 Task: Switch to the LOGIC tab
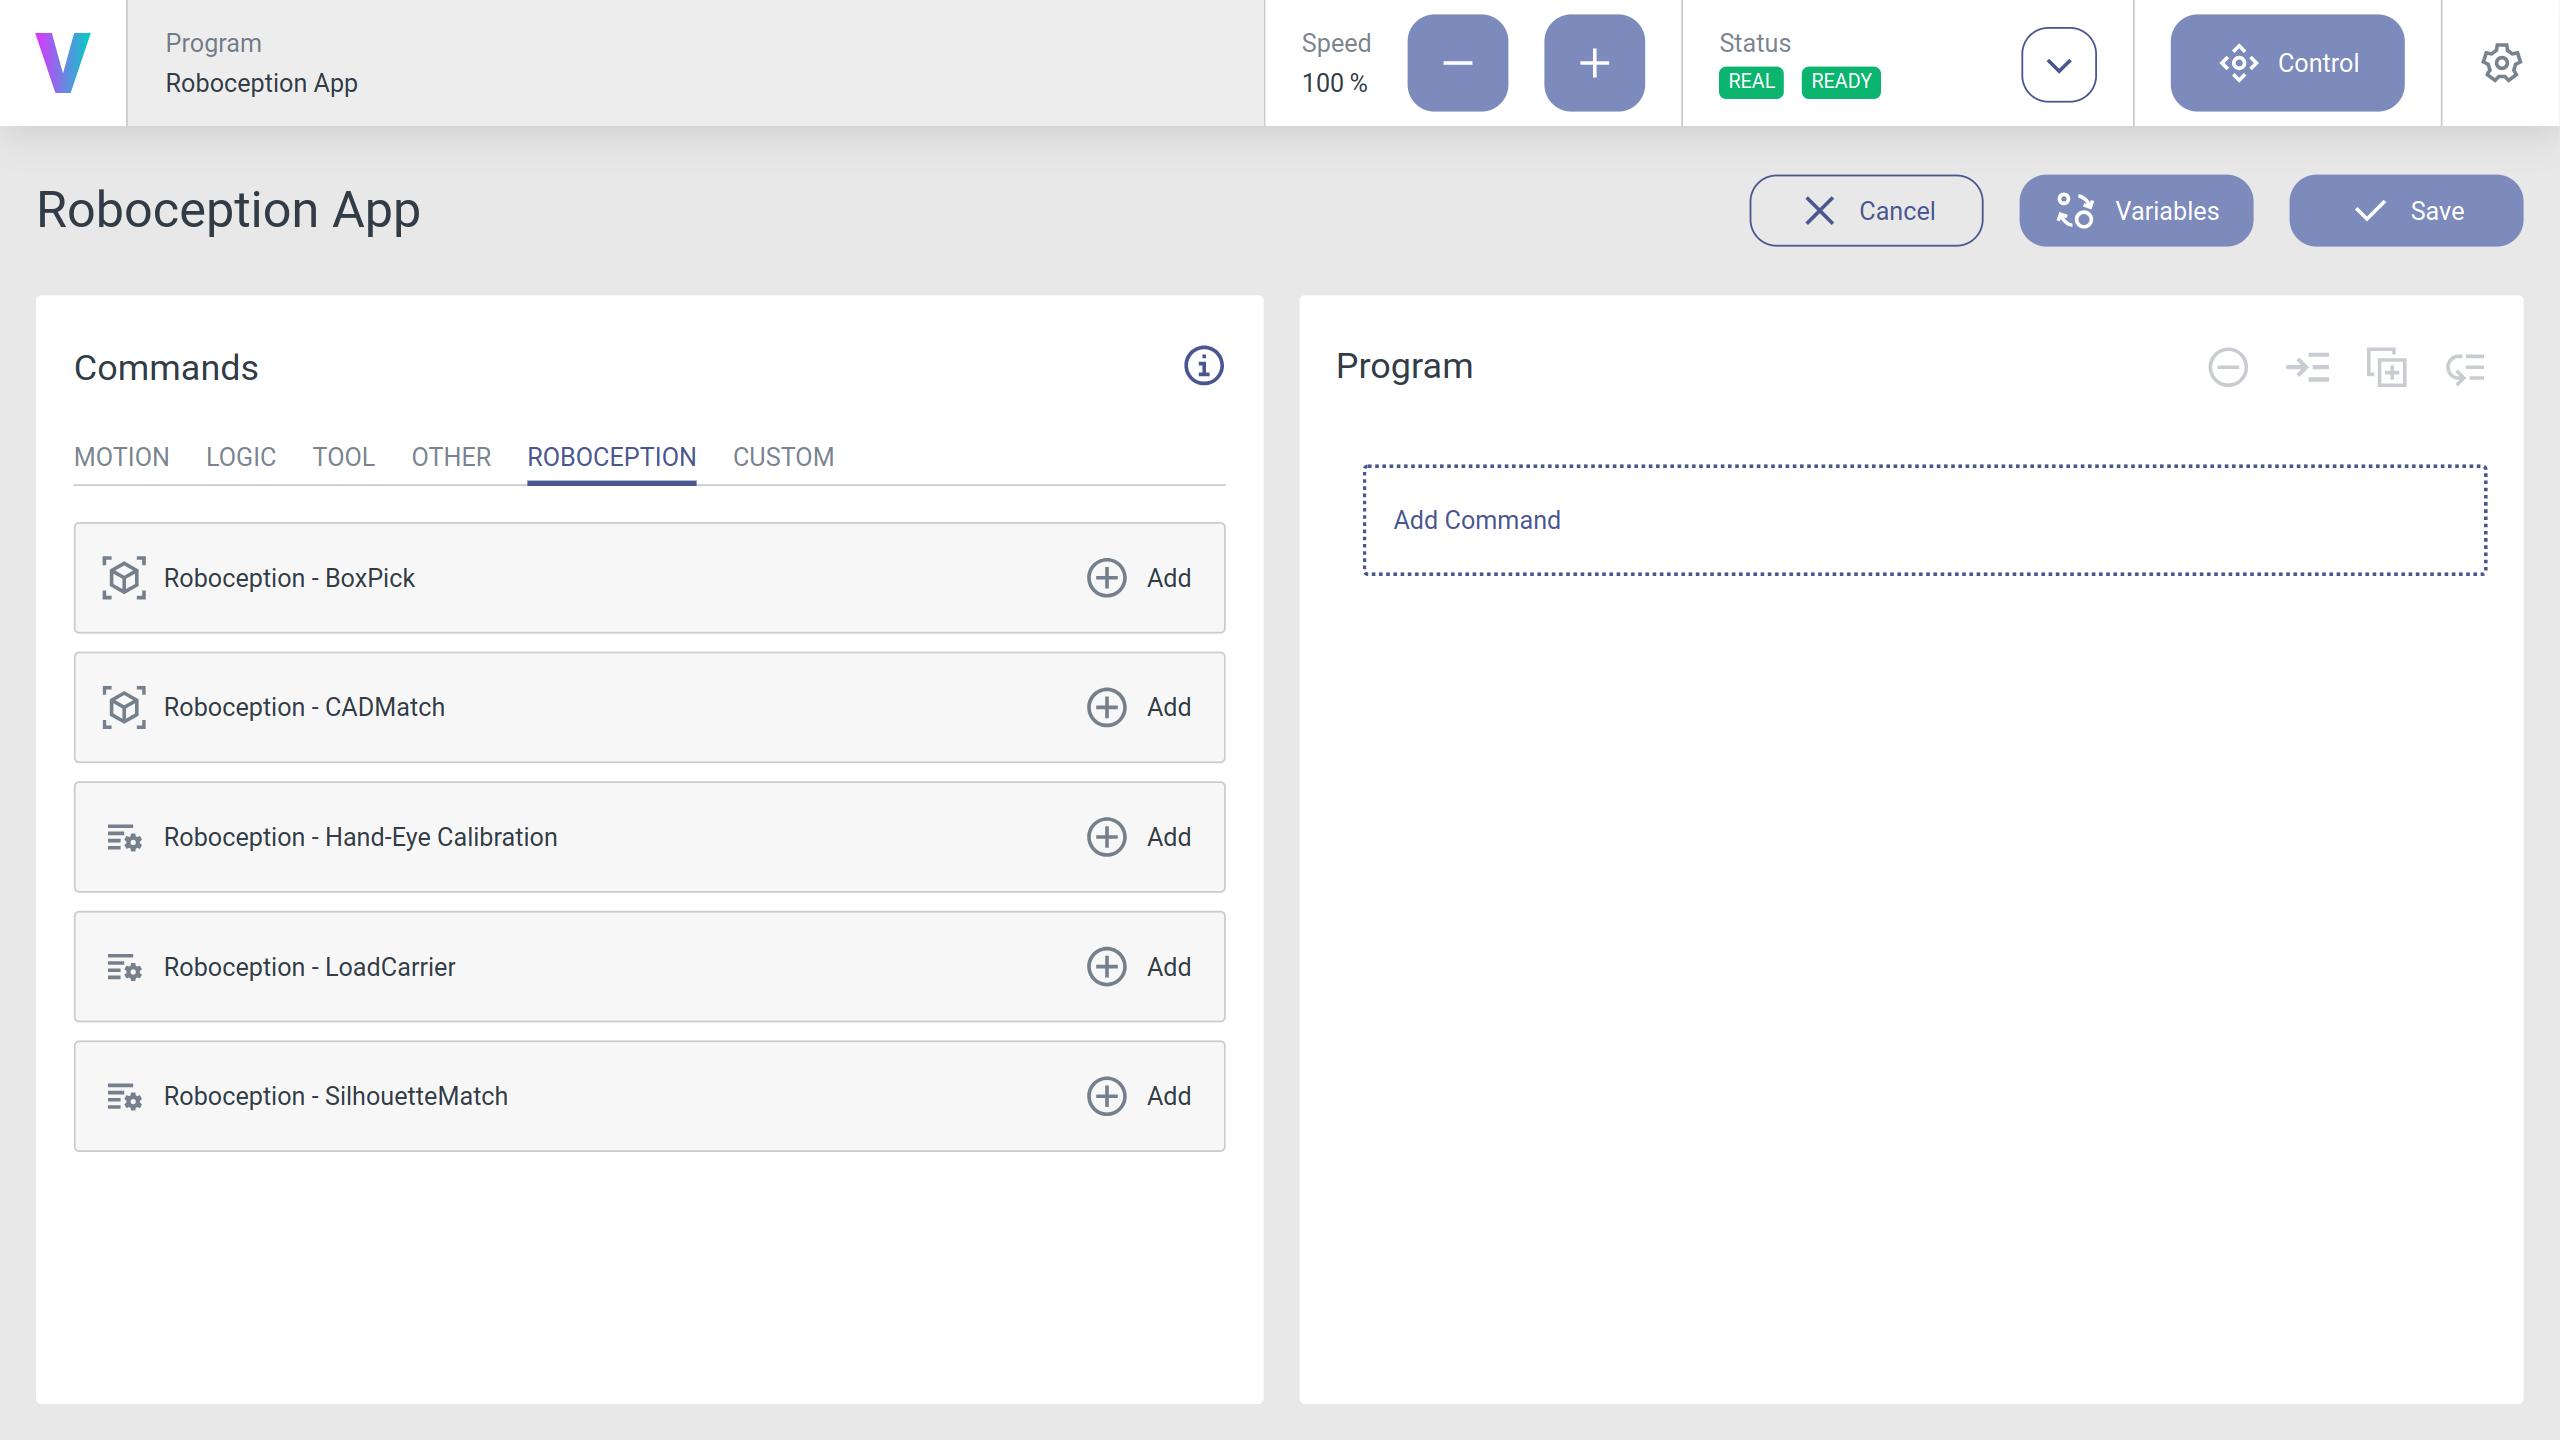[241, 457]
